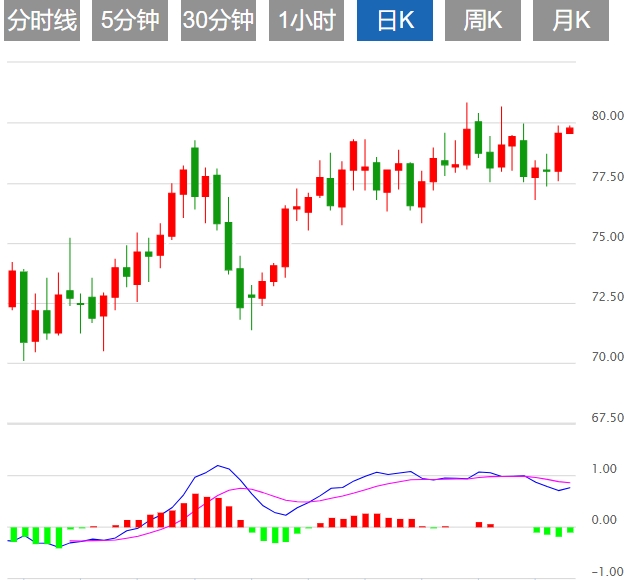This screenshot has width=631, height=580.
Task: Click the leftmost candlestick on the price chart
Action: pos(12,287)
